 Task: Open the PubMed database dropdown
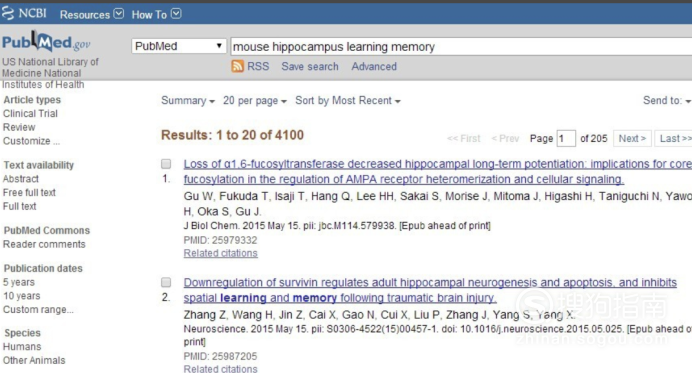(179, 46)
